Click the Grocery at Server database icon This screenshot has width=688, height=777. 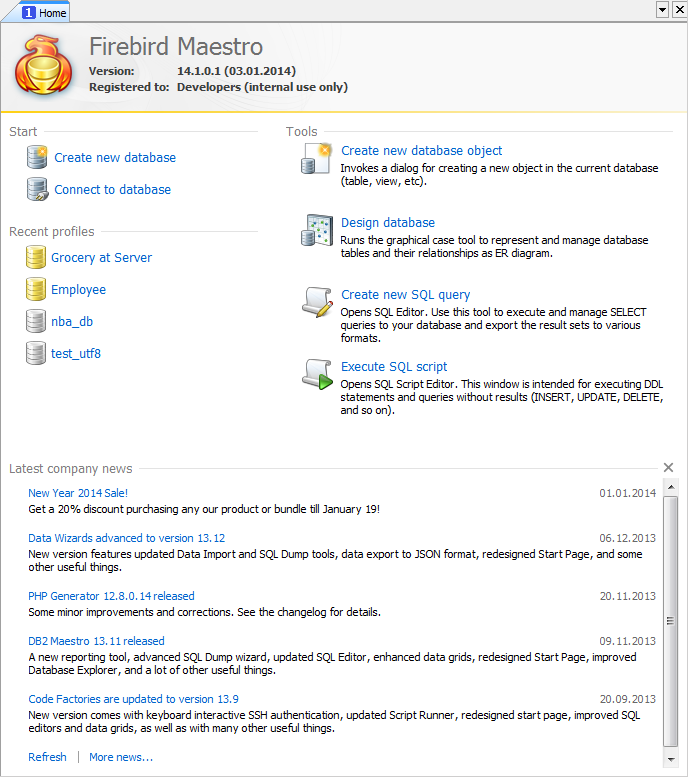point(36,257)
